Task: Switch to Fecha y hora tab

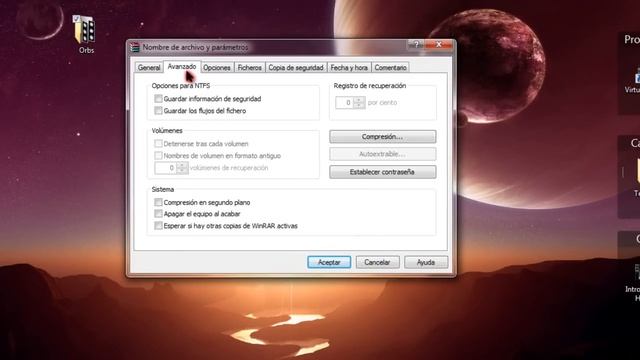Action: 349,68
